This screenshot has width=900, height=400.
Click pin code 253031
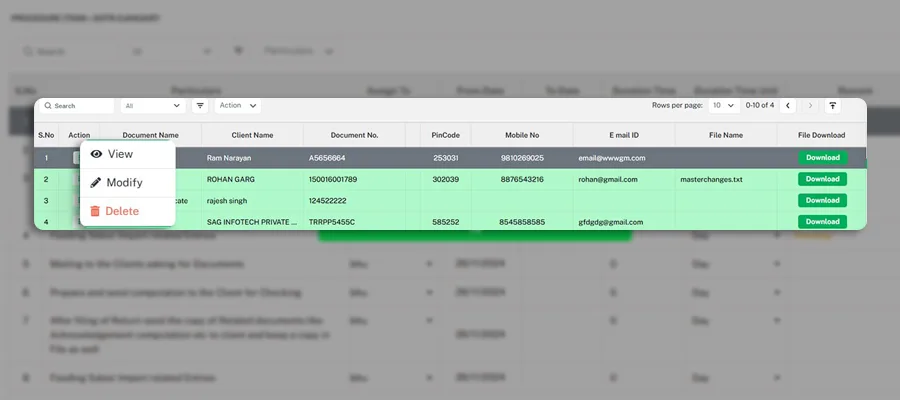446,158
